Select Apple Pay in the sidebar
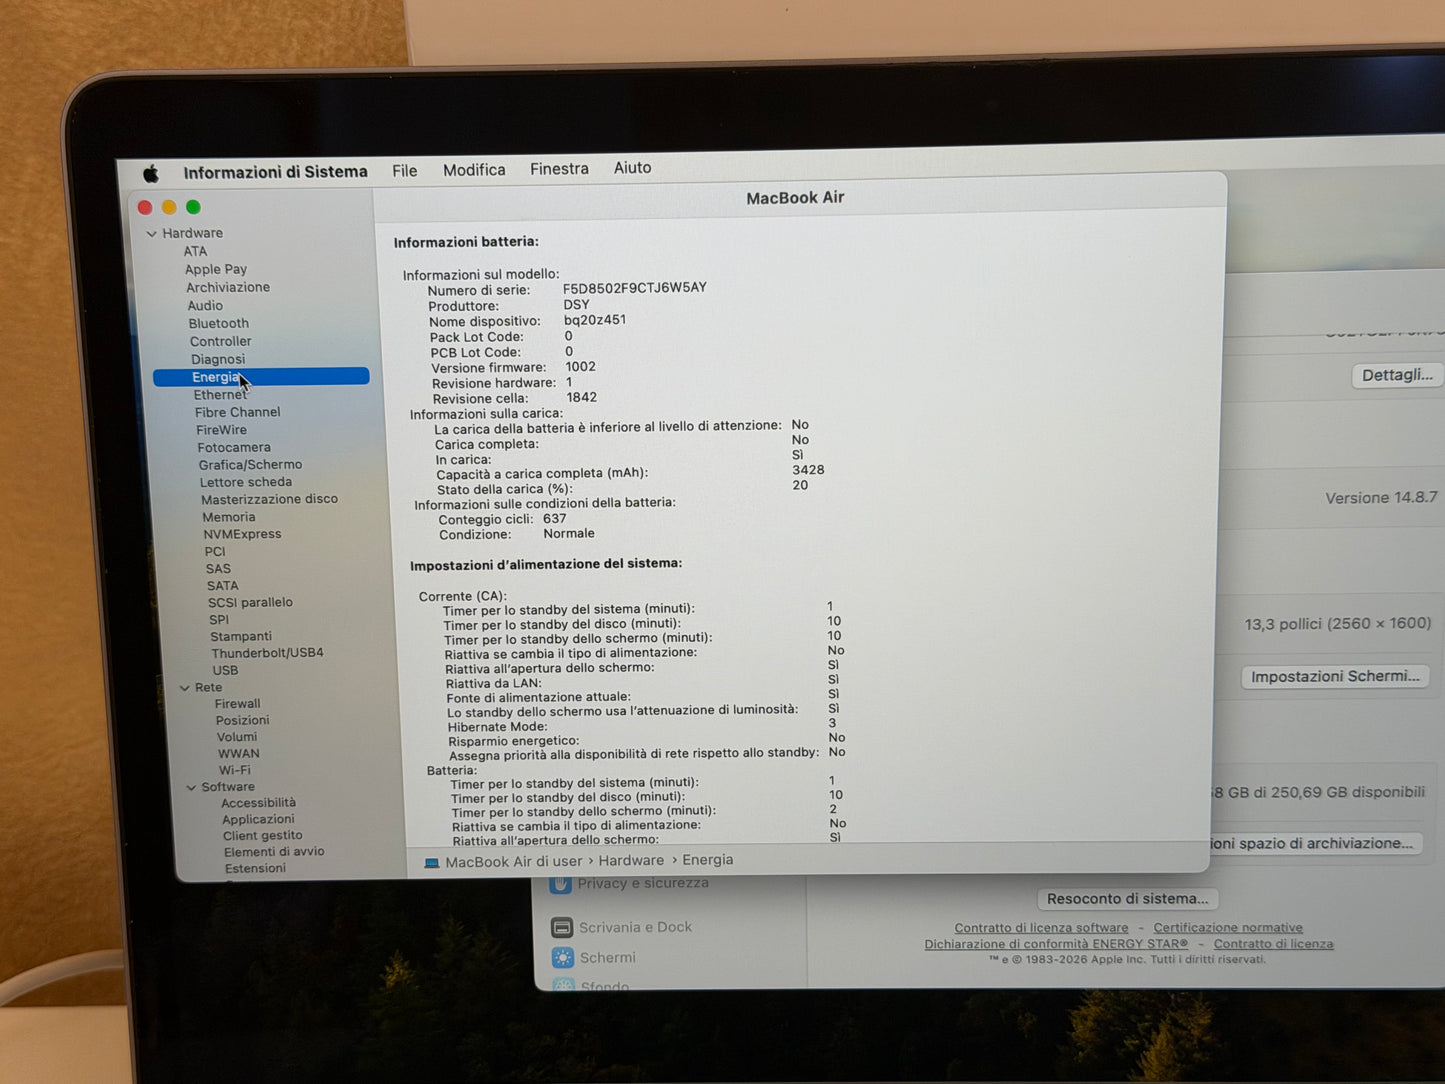1445x1084 pixels. (215, 269)
